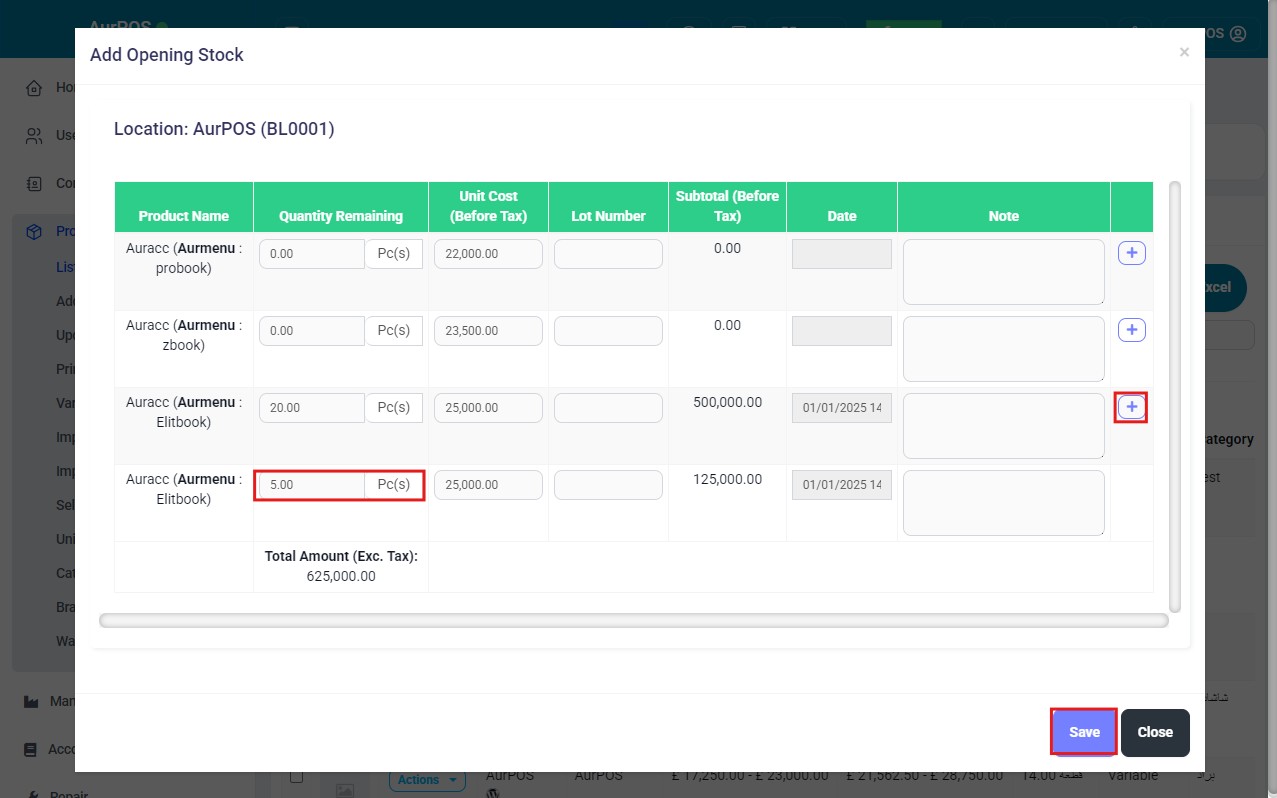Click the contacts icon in the background sidebar

coord(35,184)
